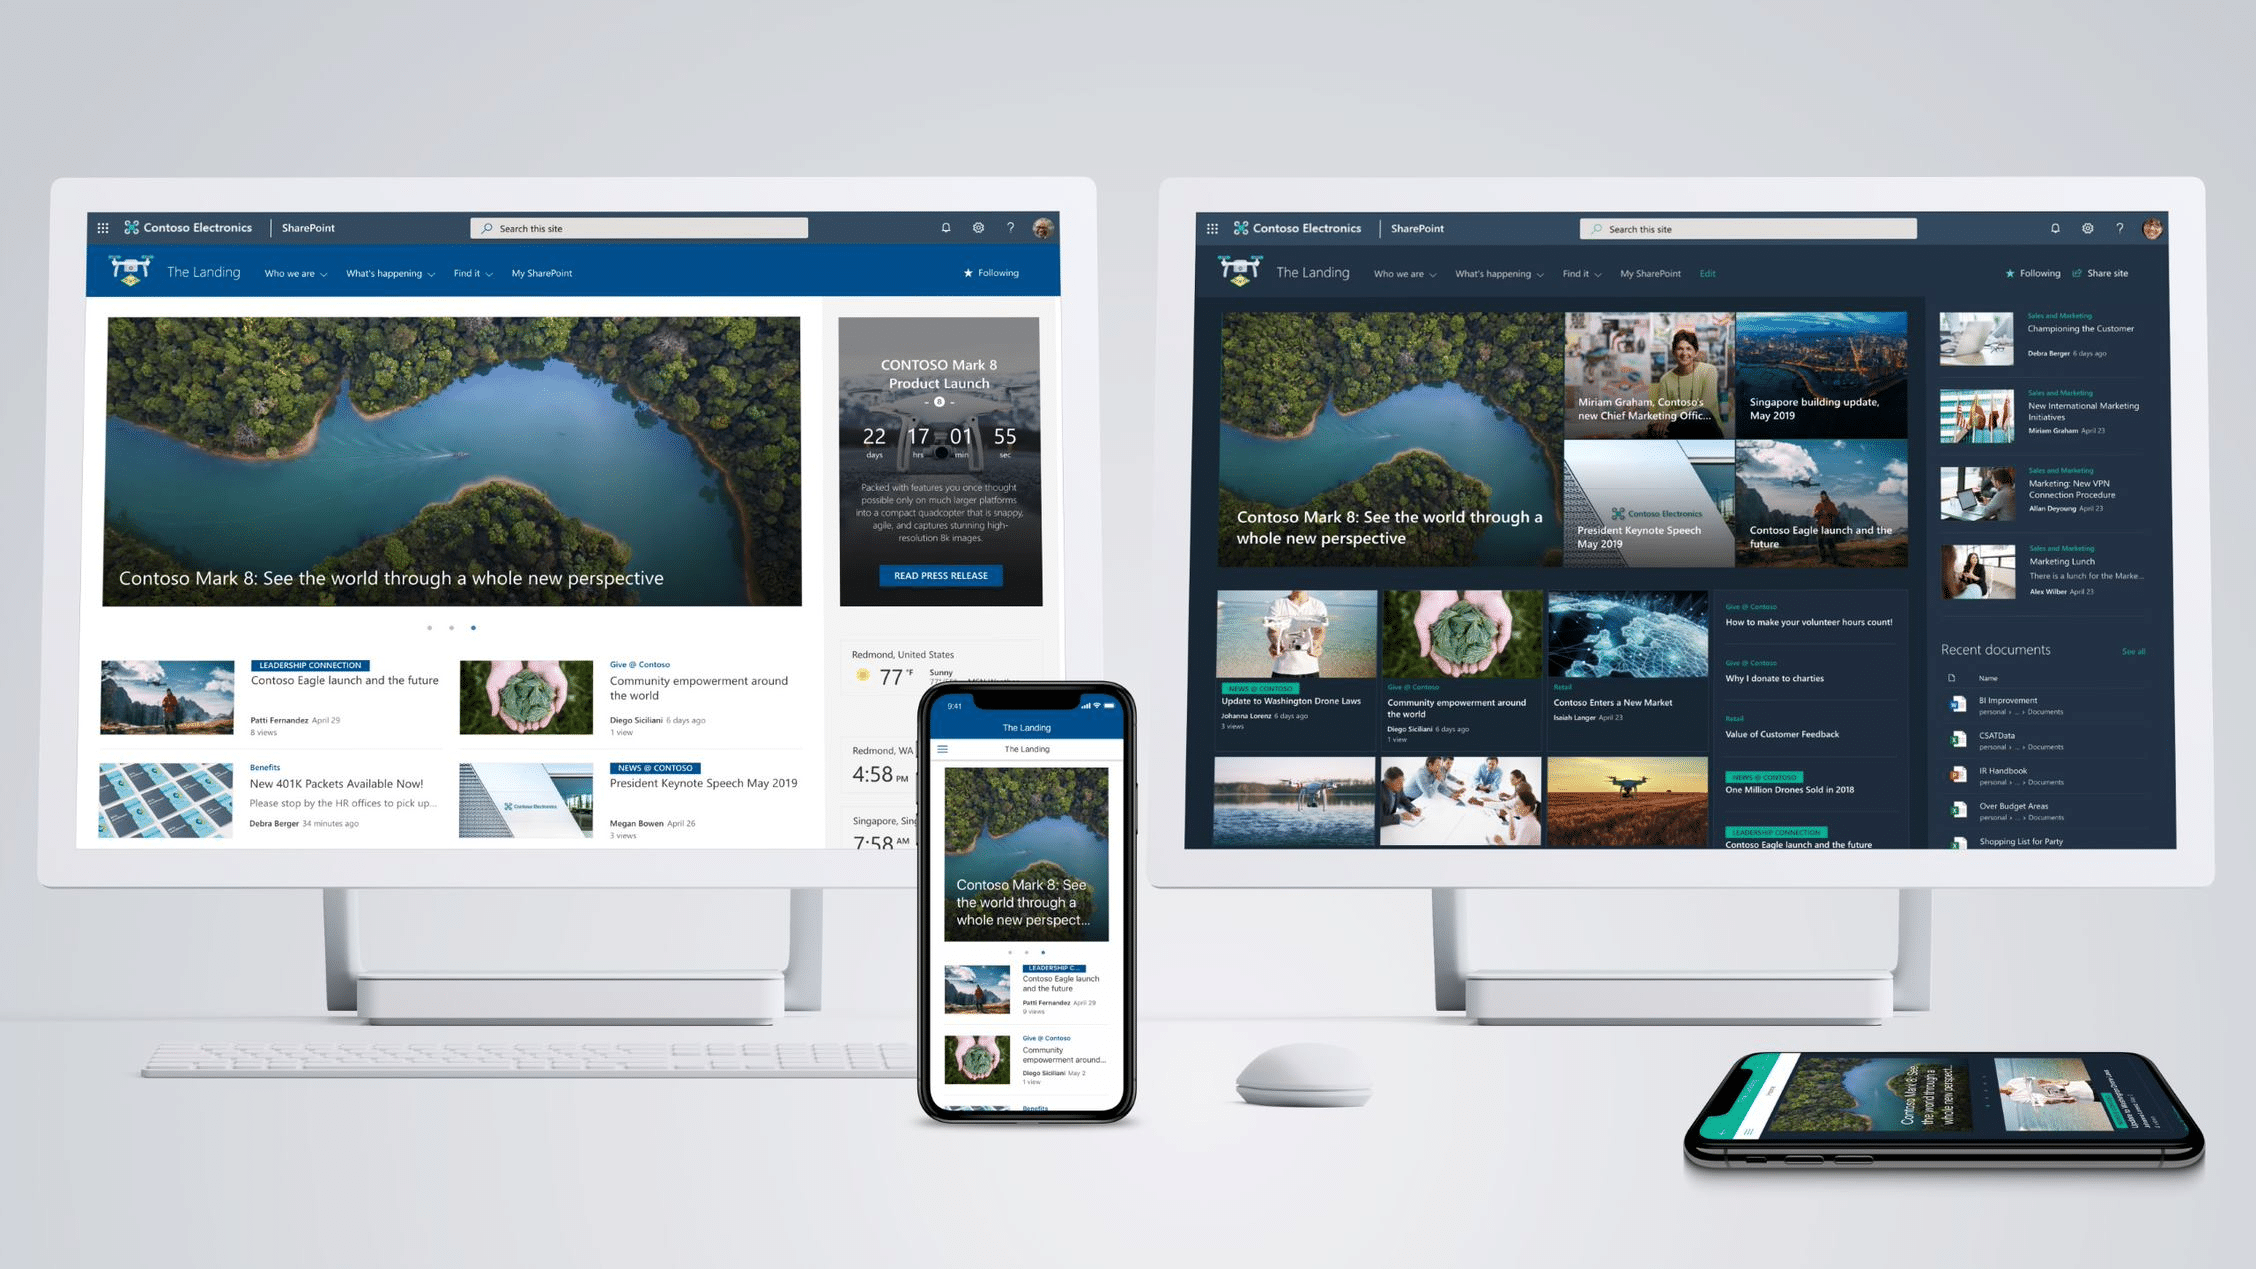Viewport: 2256px width, 1269px height.
Task: Click the bell notification icon
Action: [945, 228]
